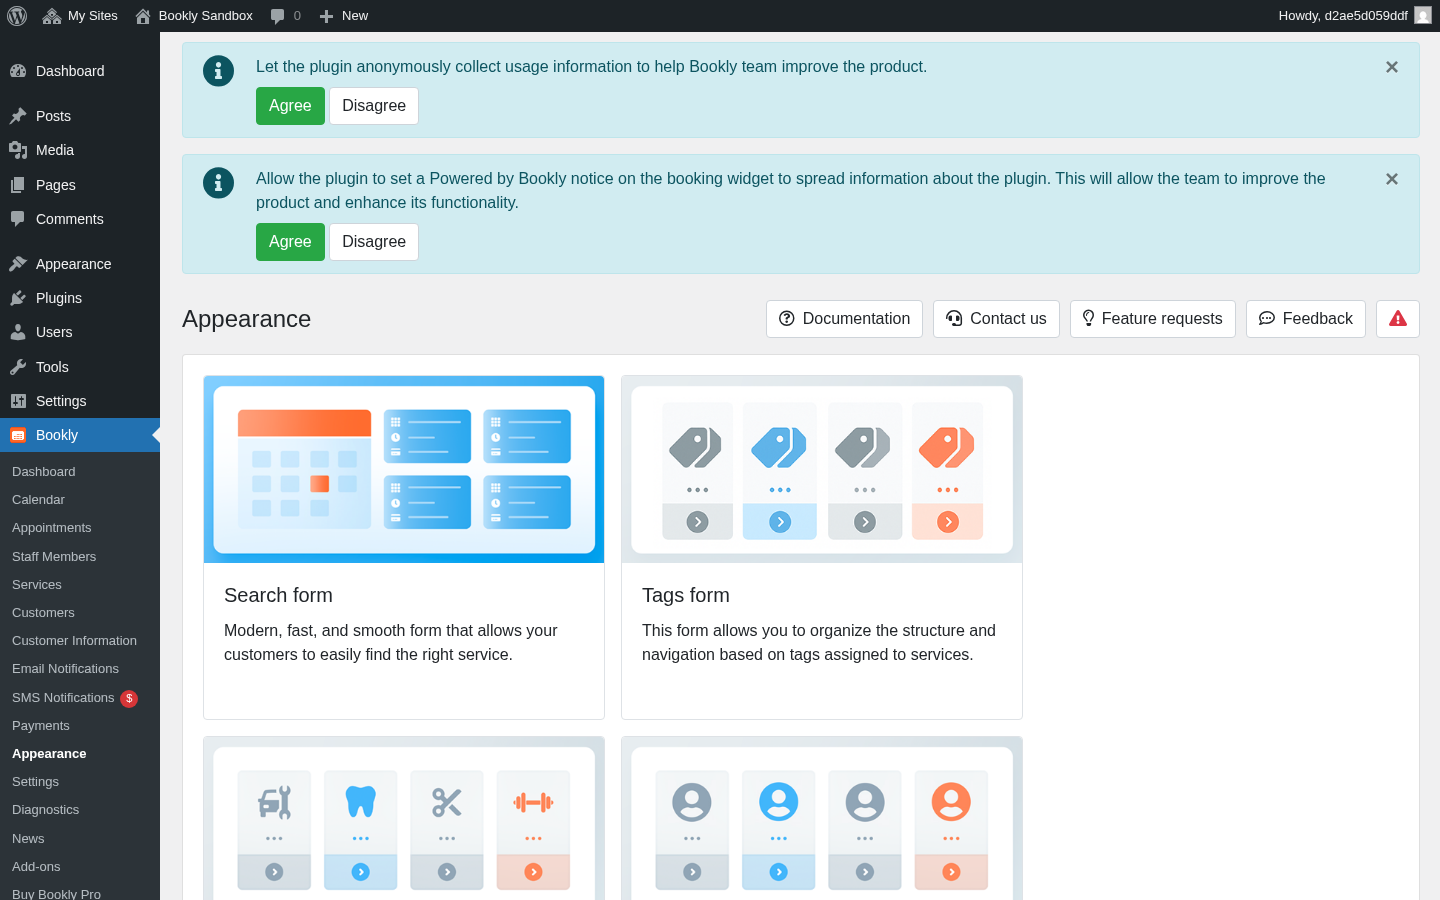This screenshot has width=1440, height=900.
Task: Open Bookly Sandbox site menu
Action: tap(194, 16)
